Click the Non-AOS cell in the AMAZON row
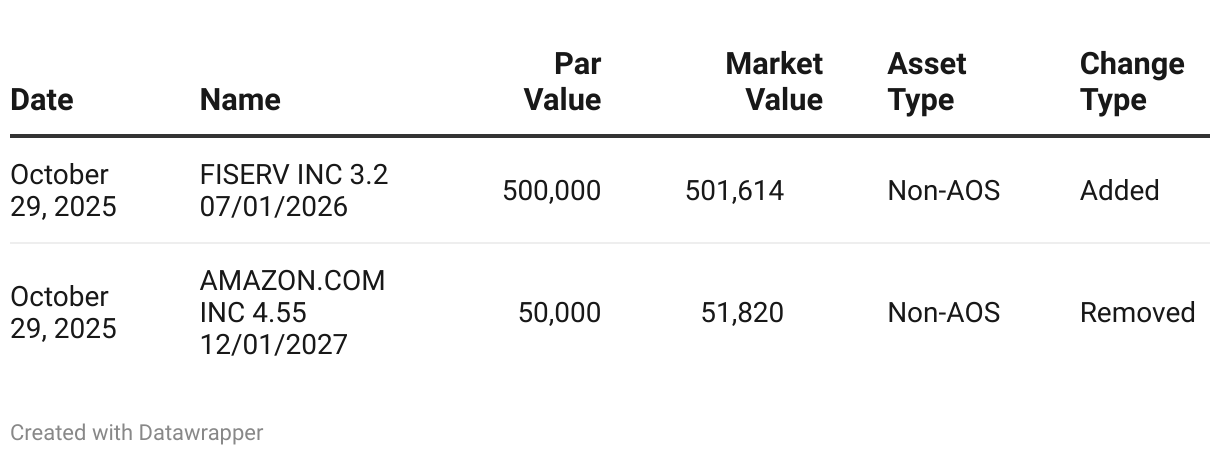Viewport: 1220px width, 456px height. pos(944,313)
